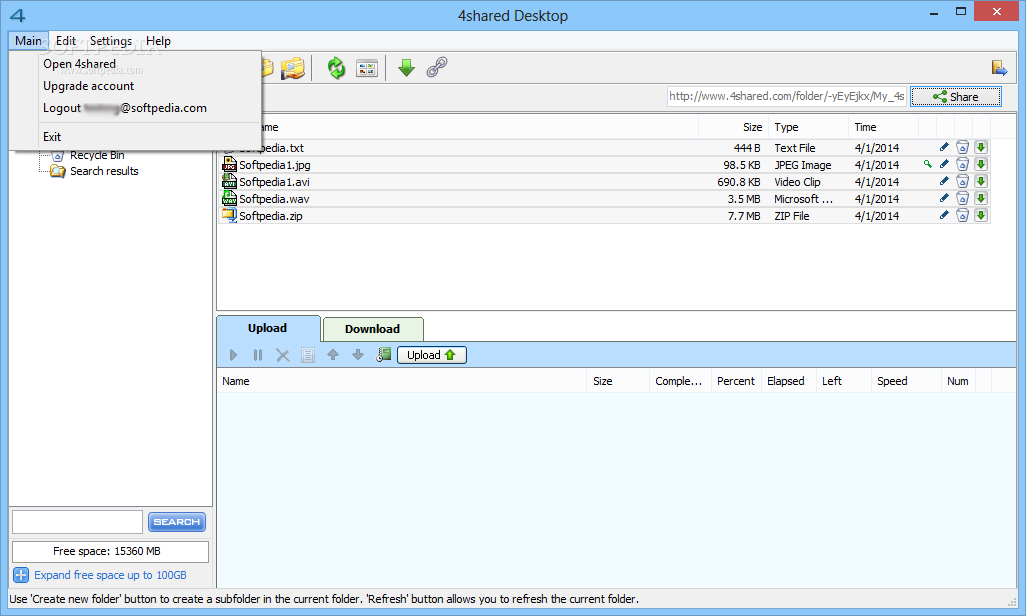Select Recycle Bin in folder tree
1026x616 pixels.
pos(97,155)
